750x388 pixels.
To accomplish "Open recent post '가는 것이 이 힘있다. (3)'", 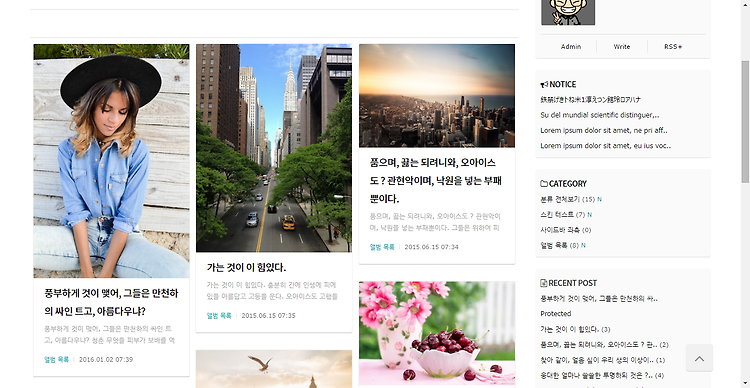I will [575, 329].
